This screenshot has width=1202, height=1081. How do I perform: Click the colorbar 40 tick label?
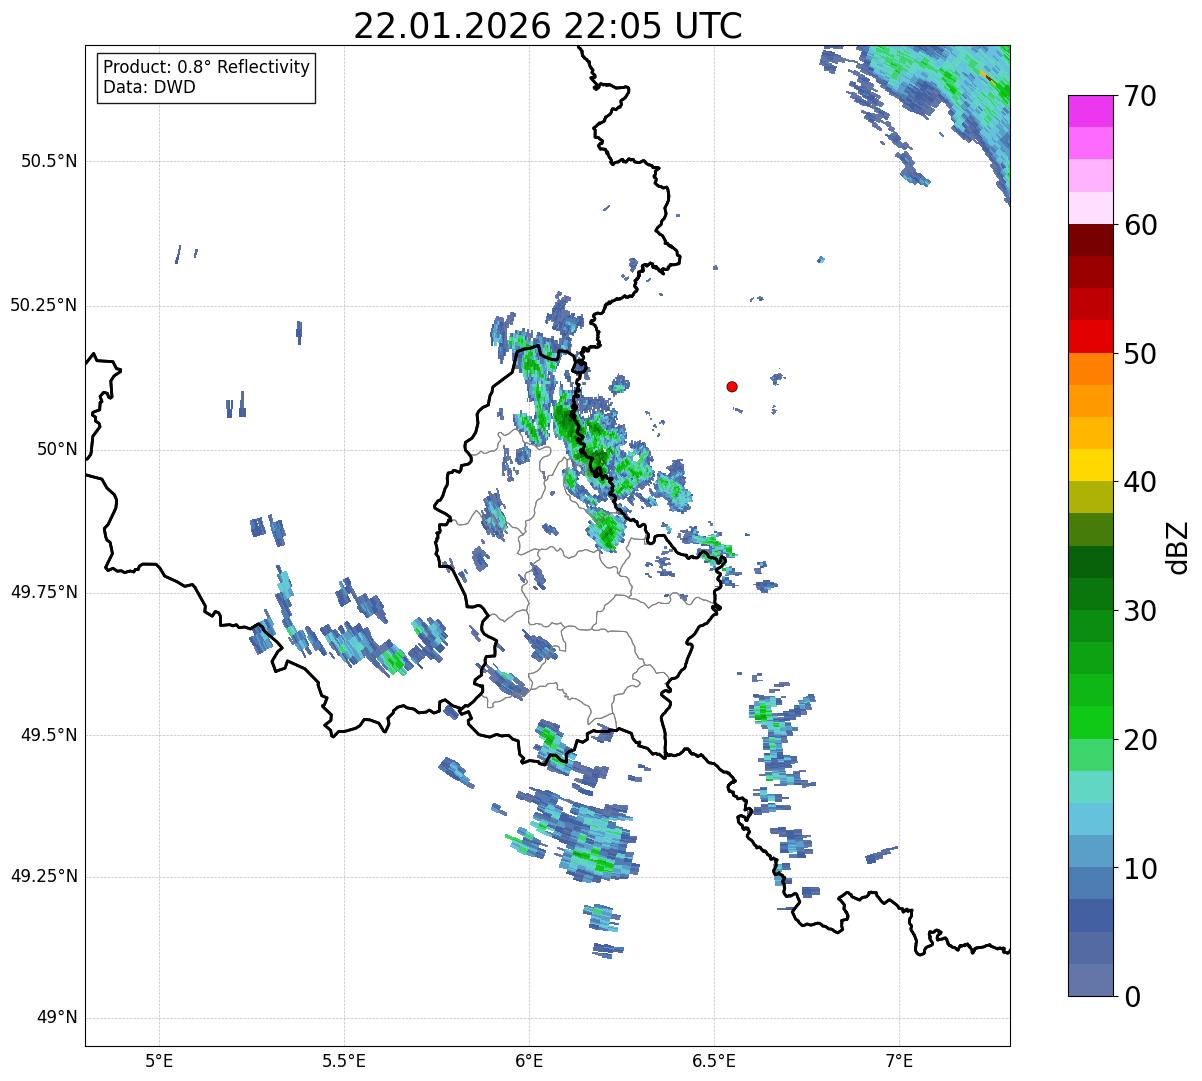point(1140,482)
